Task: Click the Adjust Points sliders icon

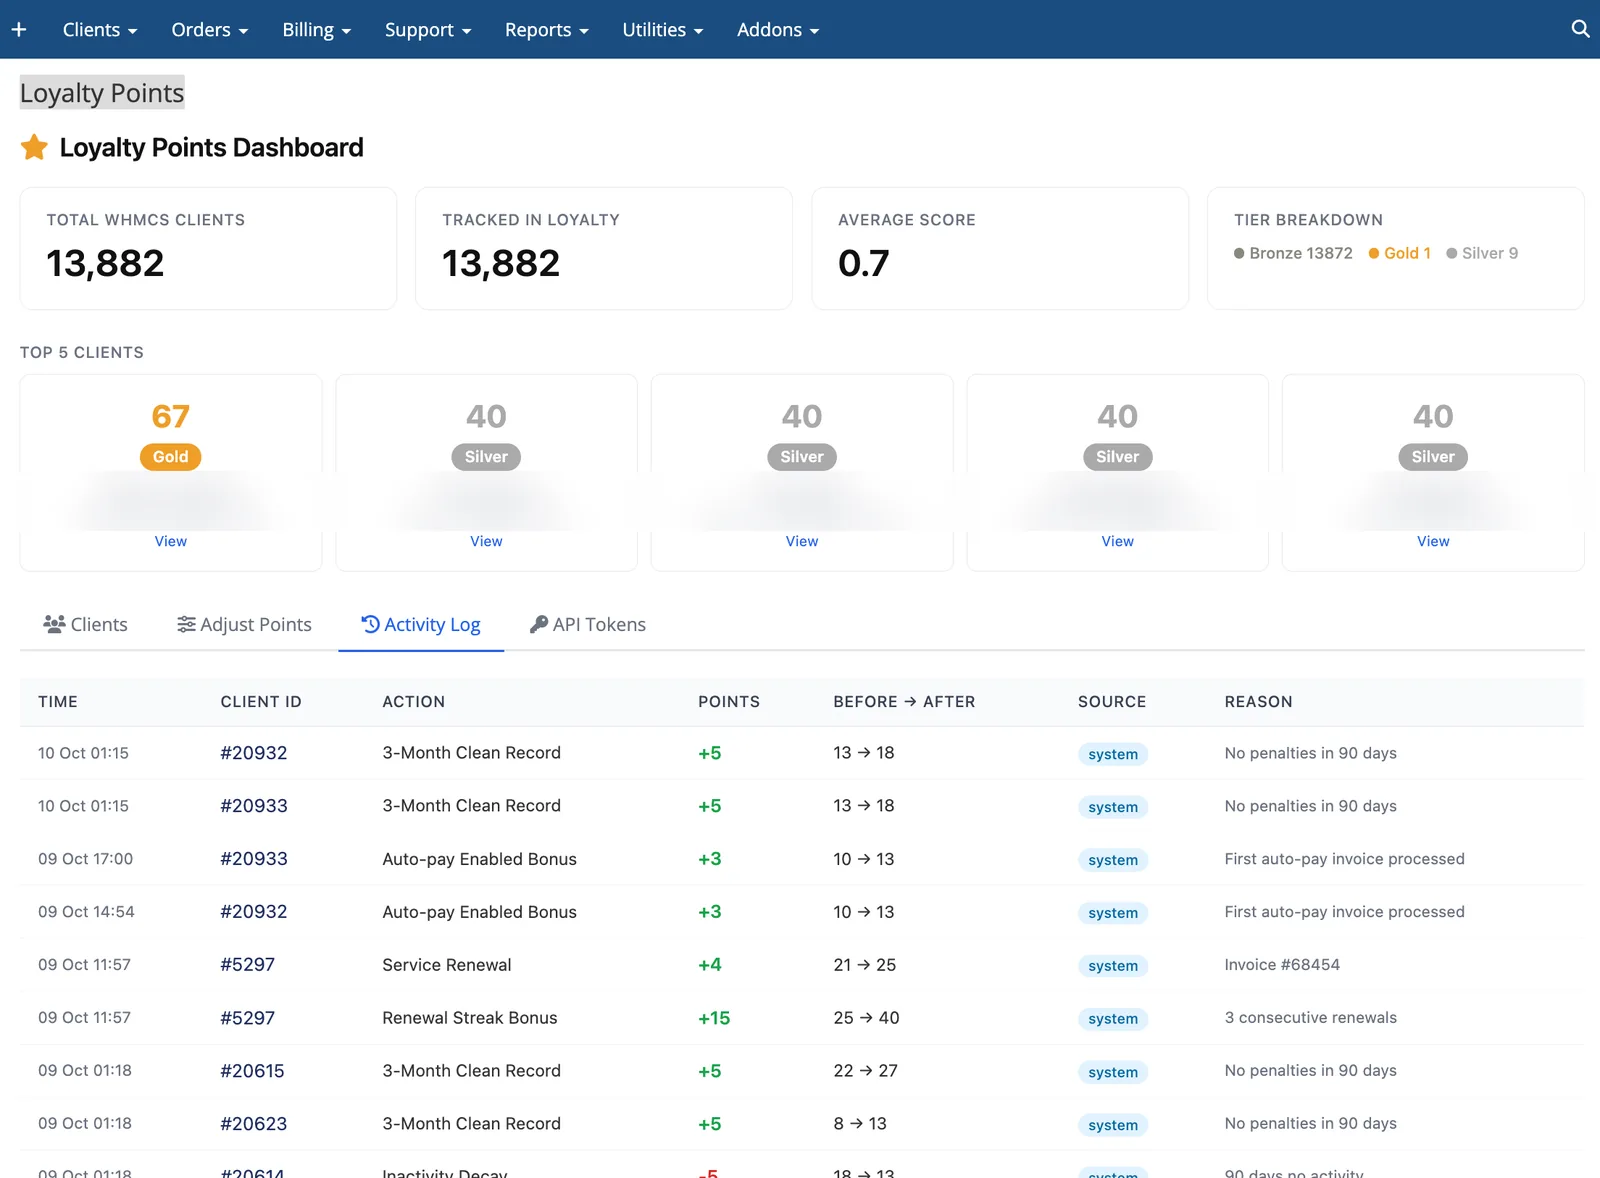Action: 186,624
